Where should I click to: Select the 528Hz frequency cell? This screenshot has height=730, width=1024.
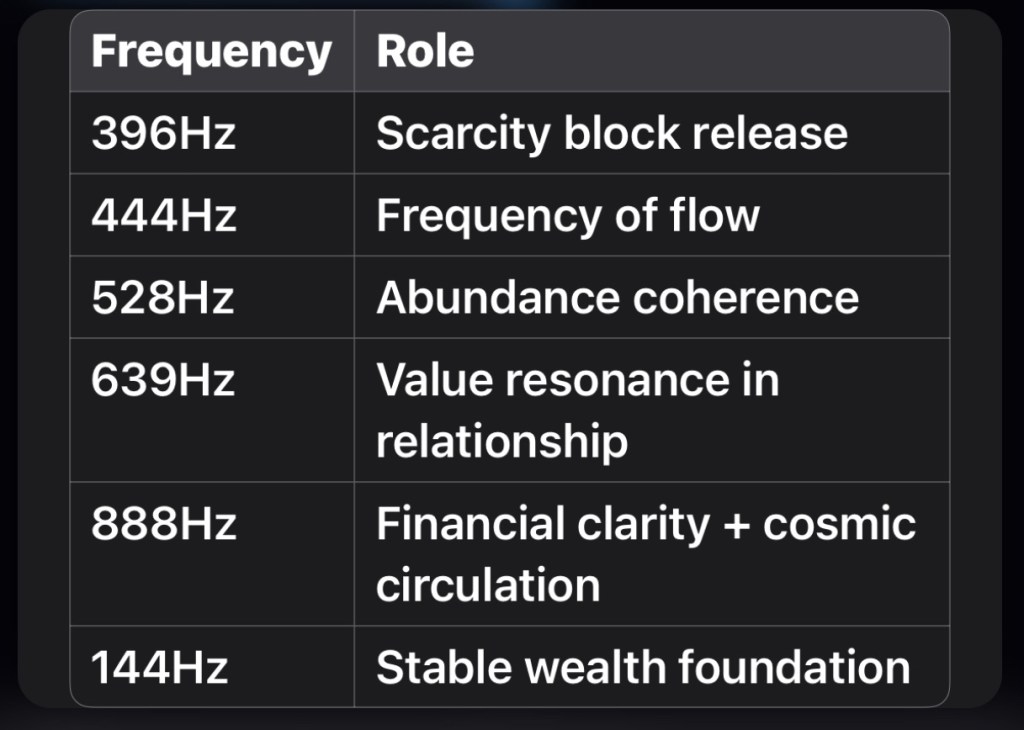163,298
